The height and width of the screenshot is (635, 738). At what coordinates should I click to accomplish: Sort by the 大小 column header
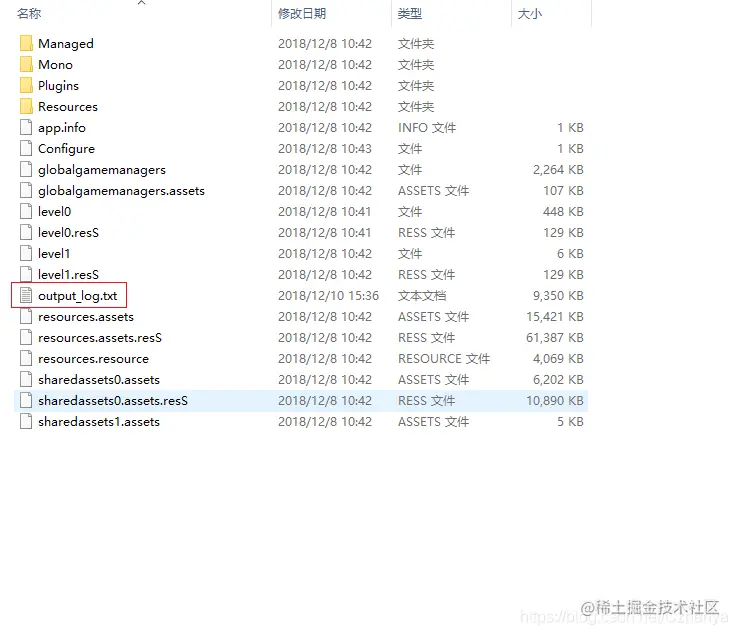(x=529, y=14)
